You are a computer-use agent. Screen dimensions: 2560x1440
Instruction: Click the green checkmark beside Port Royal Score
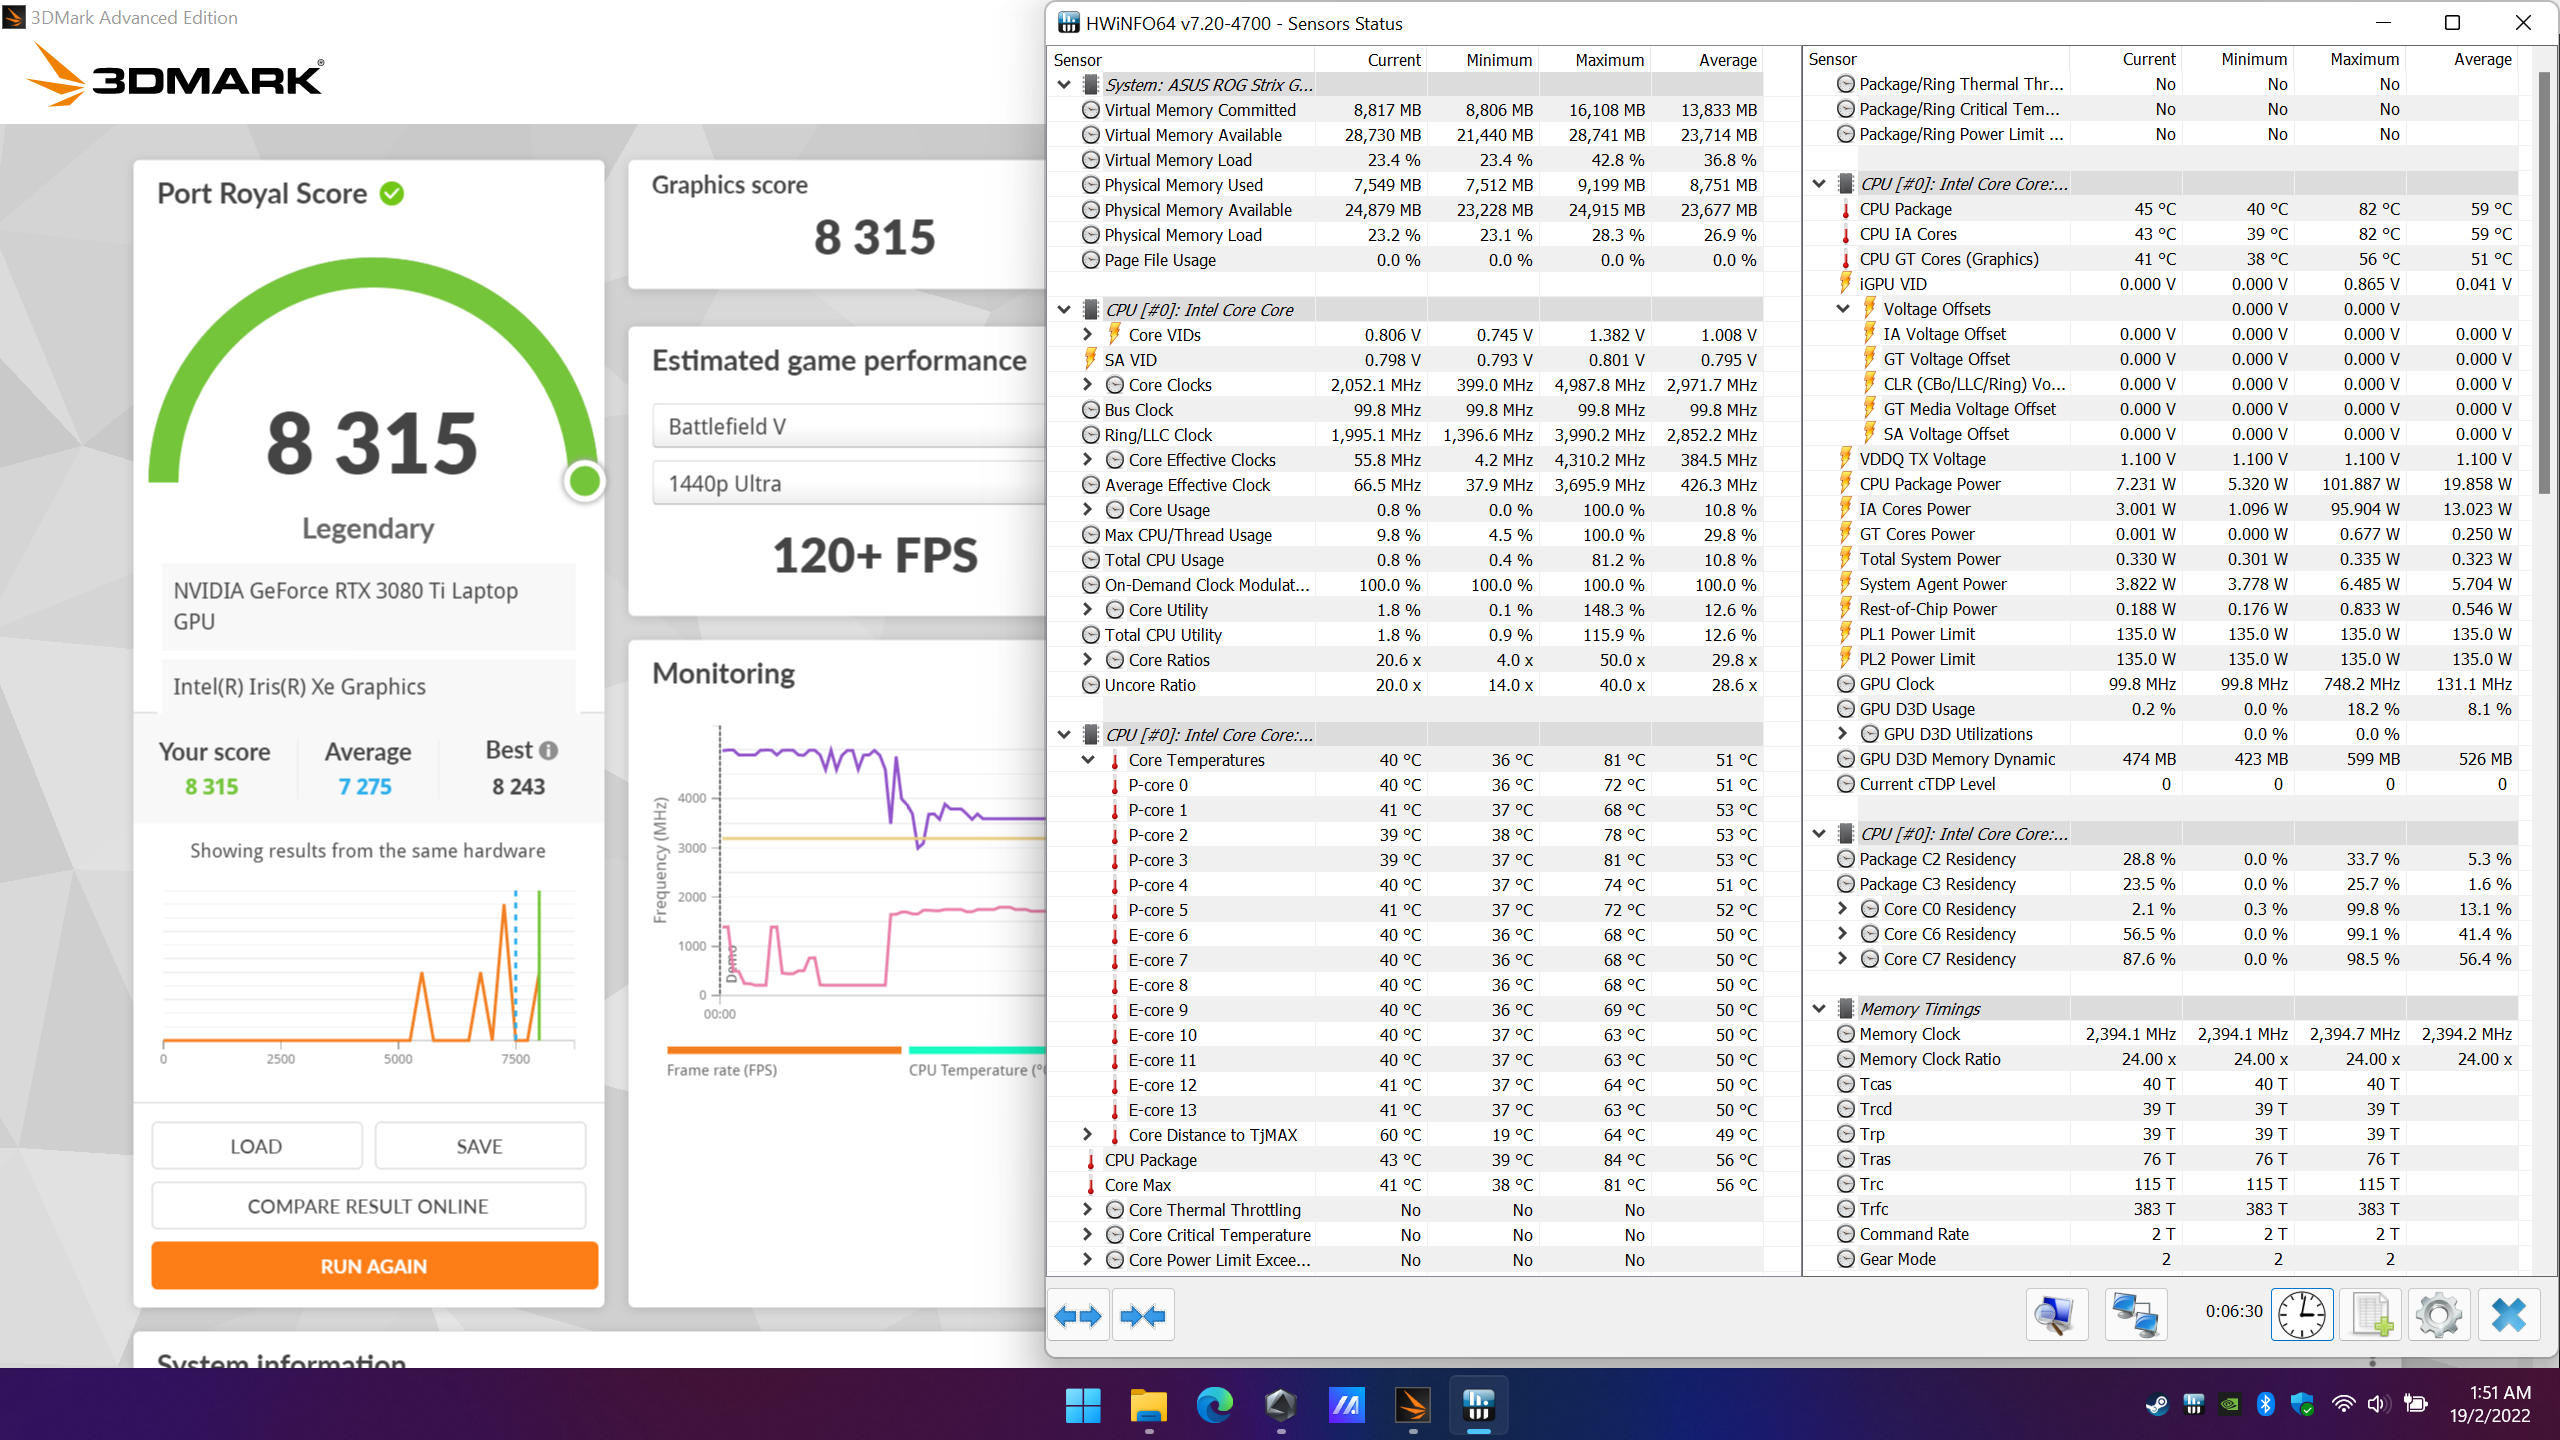[392, 193]
